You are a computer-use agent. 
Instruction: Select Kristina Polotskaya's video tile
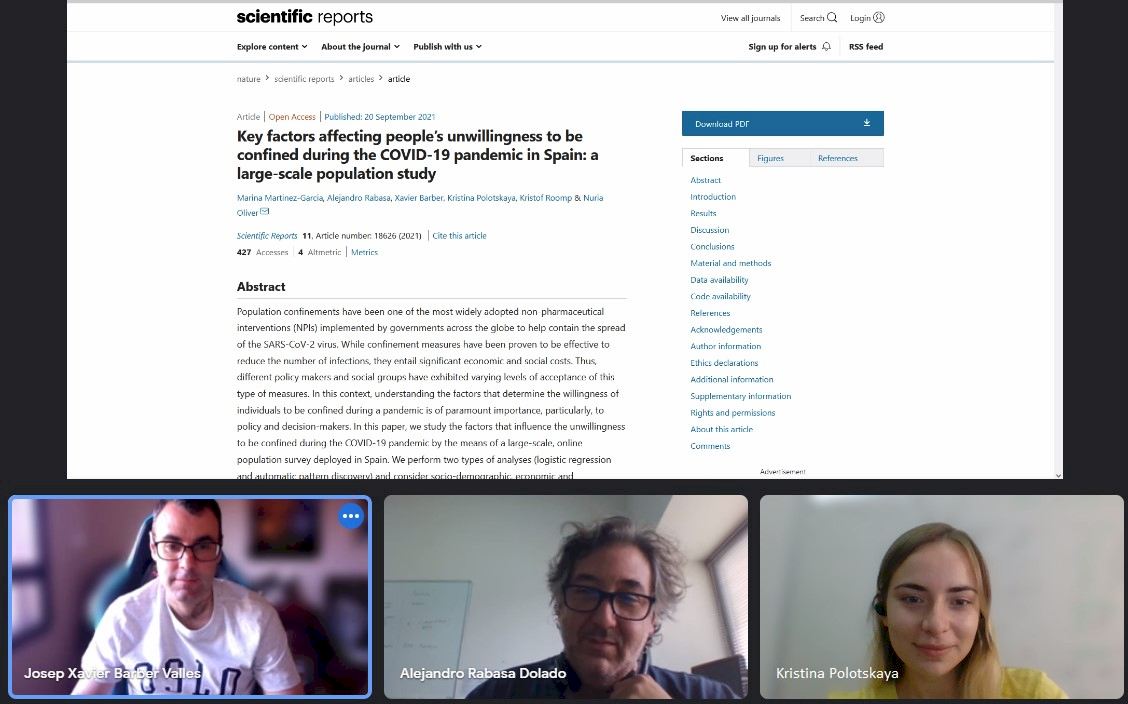point(942,597)
